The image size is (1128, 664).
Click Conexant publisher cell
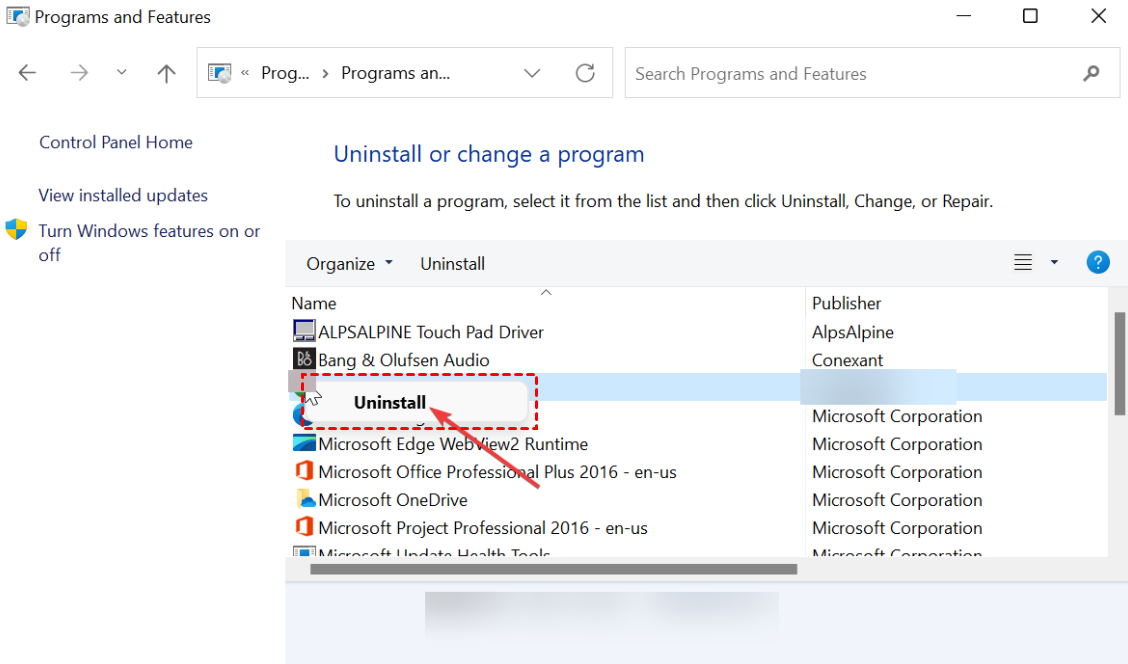coord(847,360)
